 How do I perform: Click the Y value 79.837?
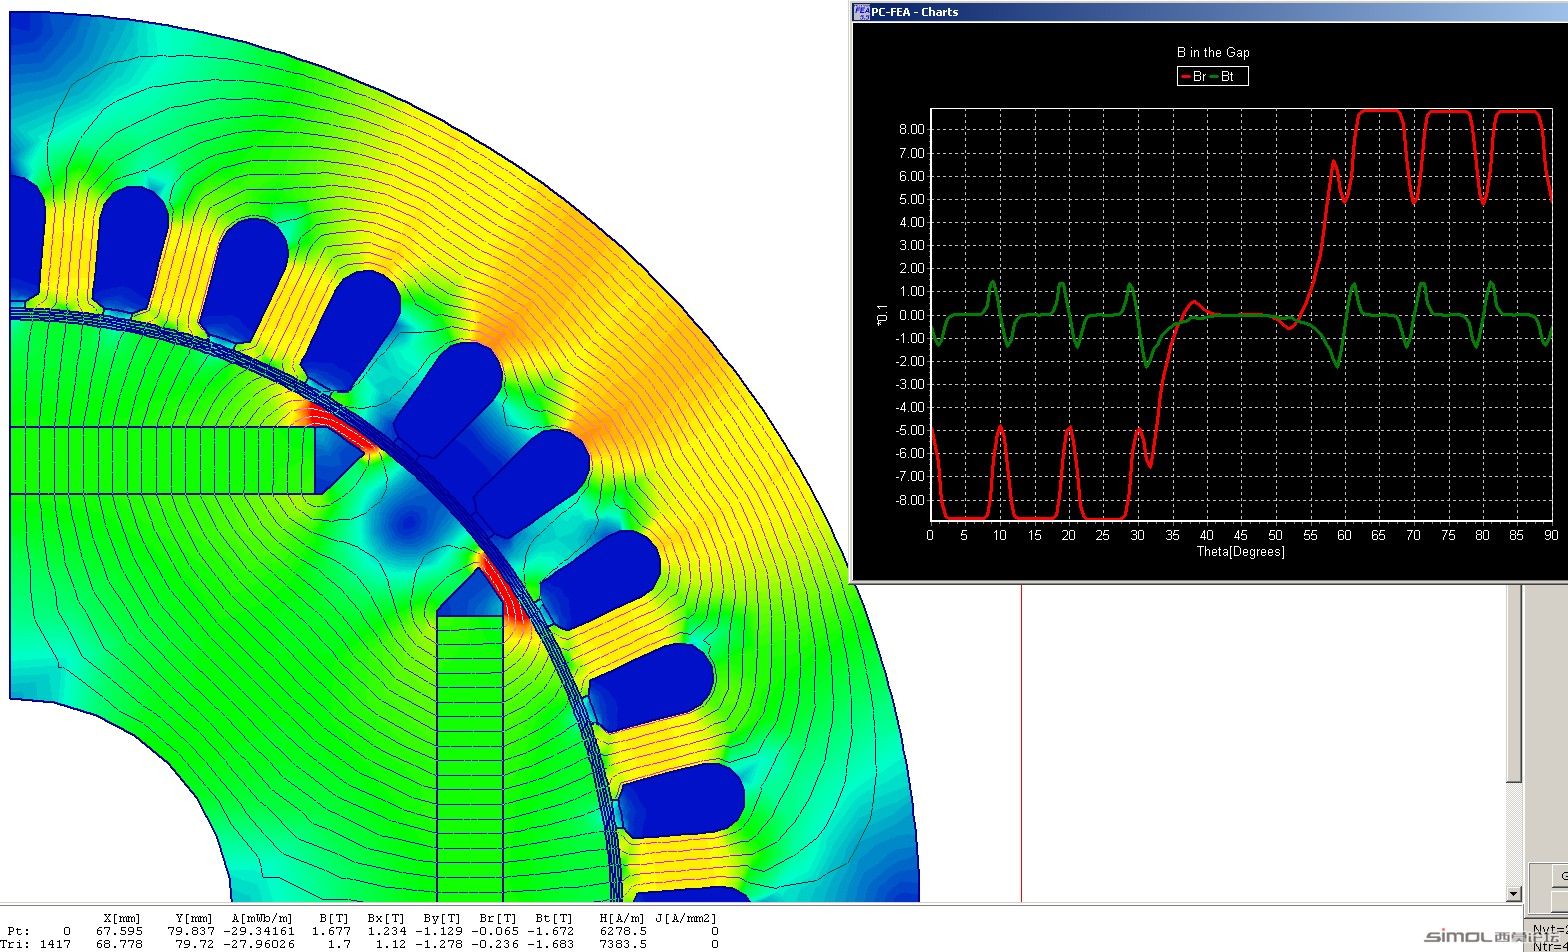[x=190, y=931]
